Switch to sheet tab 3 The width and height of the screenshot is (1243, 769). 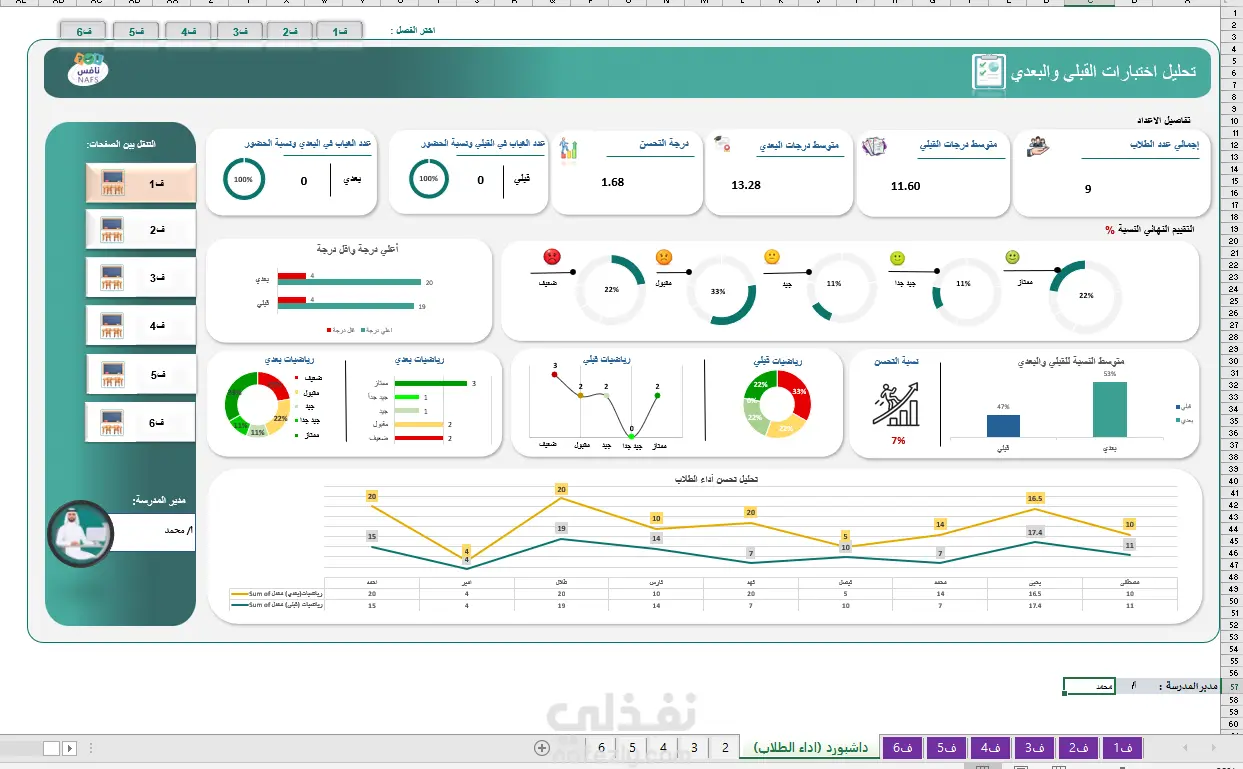click(694, 748)
